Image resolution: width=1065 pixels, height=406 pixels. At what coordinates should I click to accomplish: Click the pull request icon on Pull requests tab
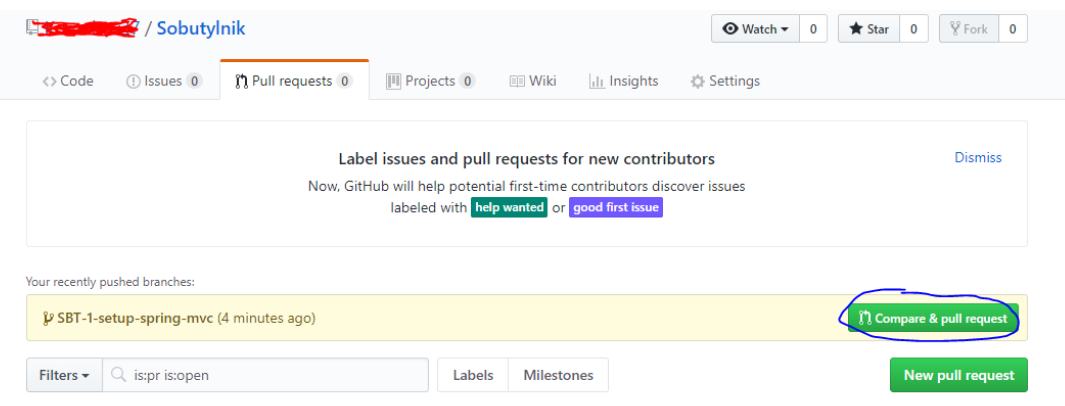(241, 81)
